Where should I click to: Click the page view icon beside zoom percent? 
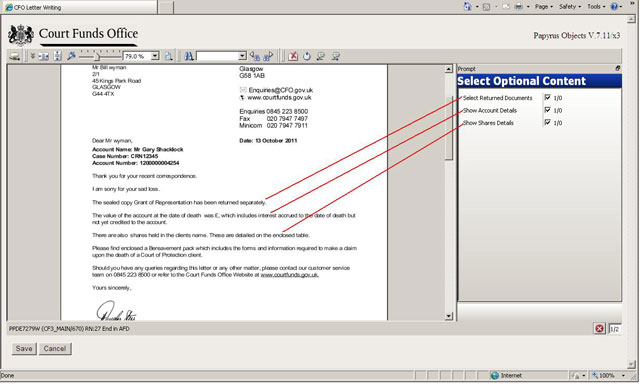[x=169, y=56]
